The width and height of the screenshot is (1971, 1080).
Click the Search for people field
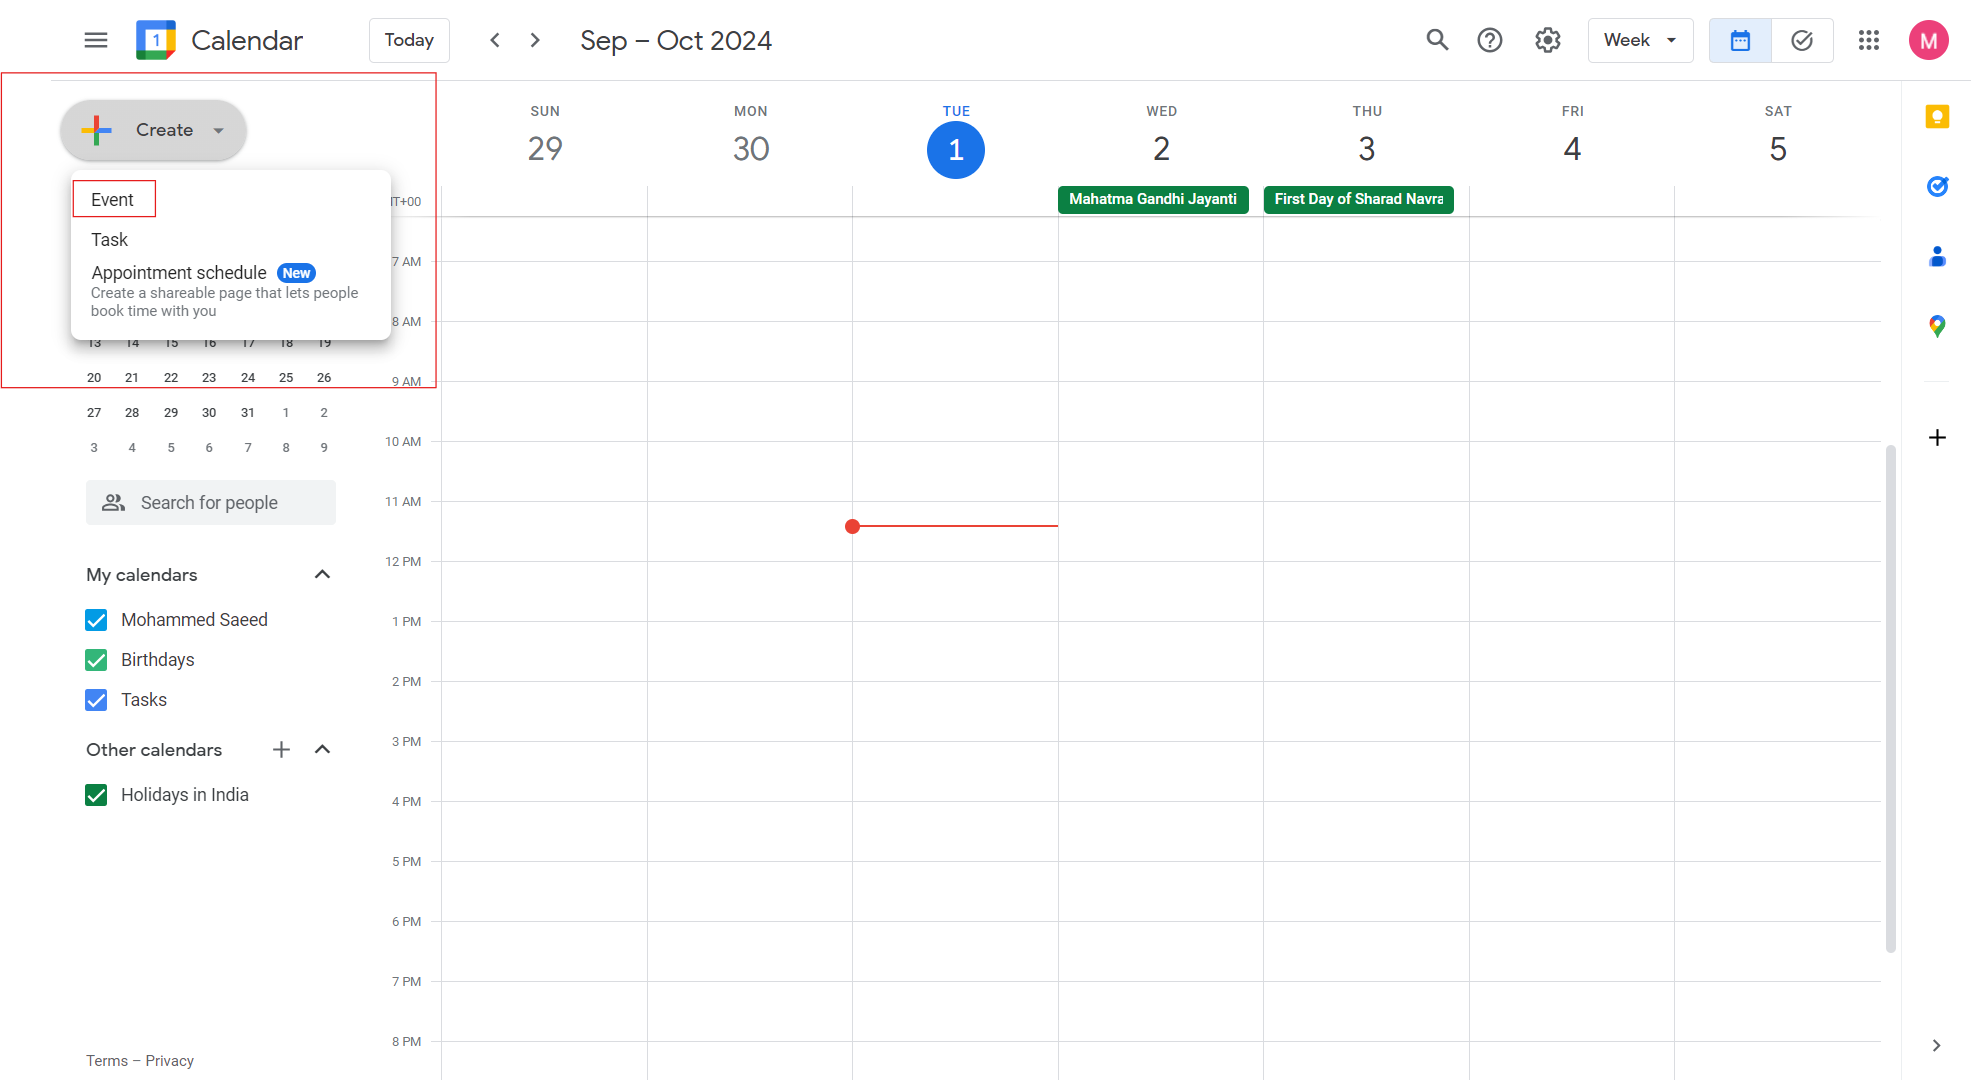pyautogui.click(x=210, y=503)
